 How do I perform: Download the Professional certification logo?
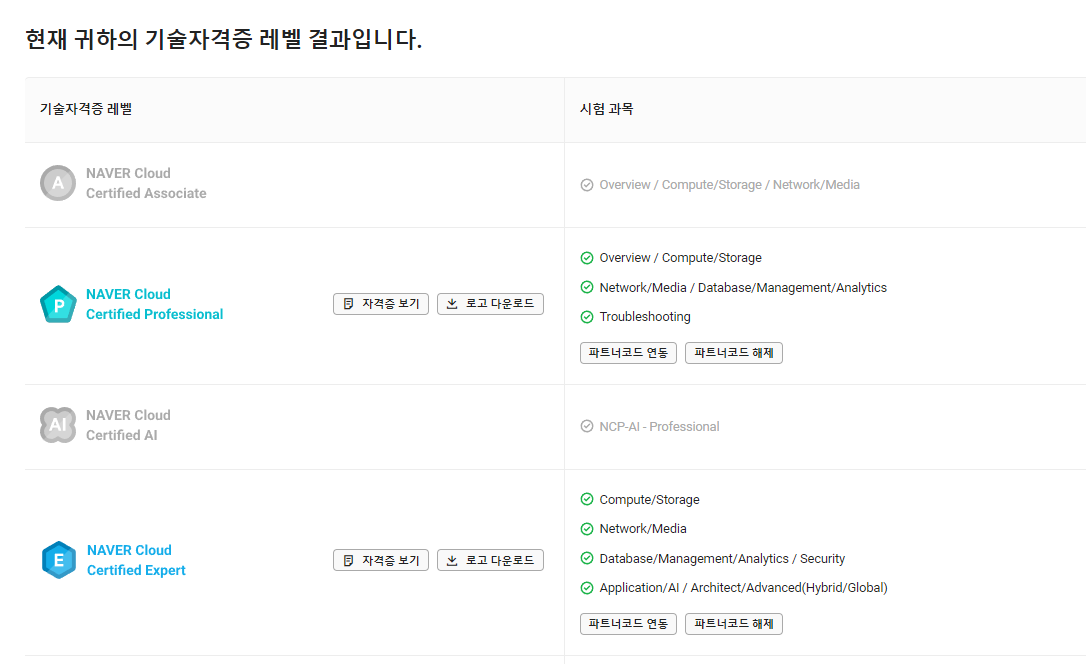[x=490, y=304]
